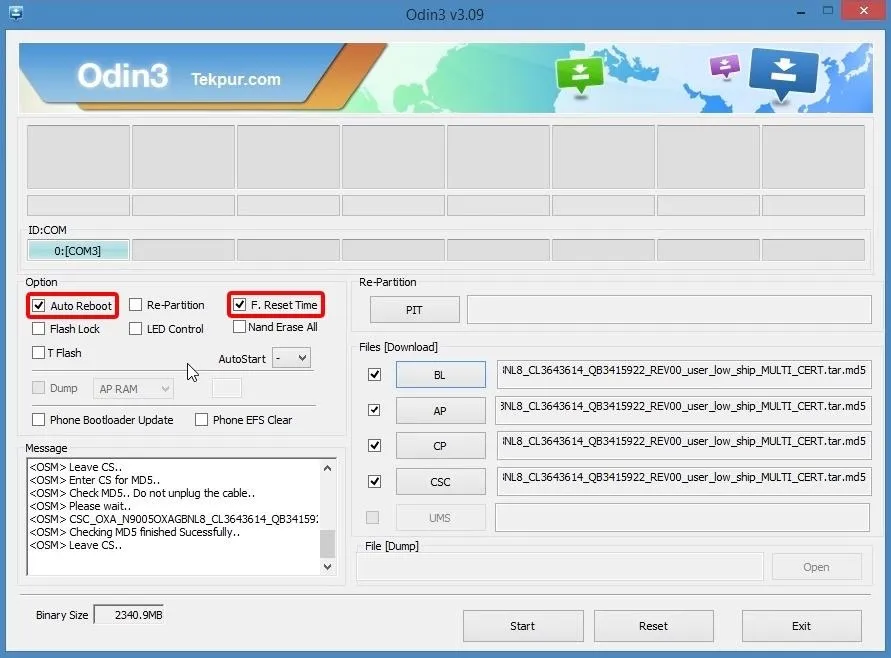Browse for a CSC firmware file
The height and width of the screenshot is (658, 891).
pos(440,482)
